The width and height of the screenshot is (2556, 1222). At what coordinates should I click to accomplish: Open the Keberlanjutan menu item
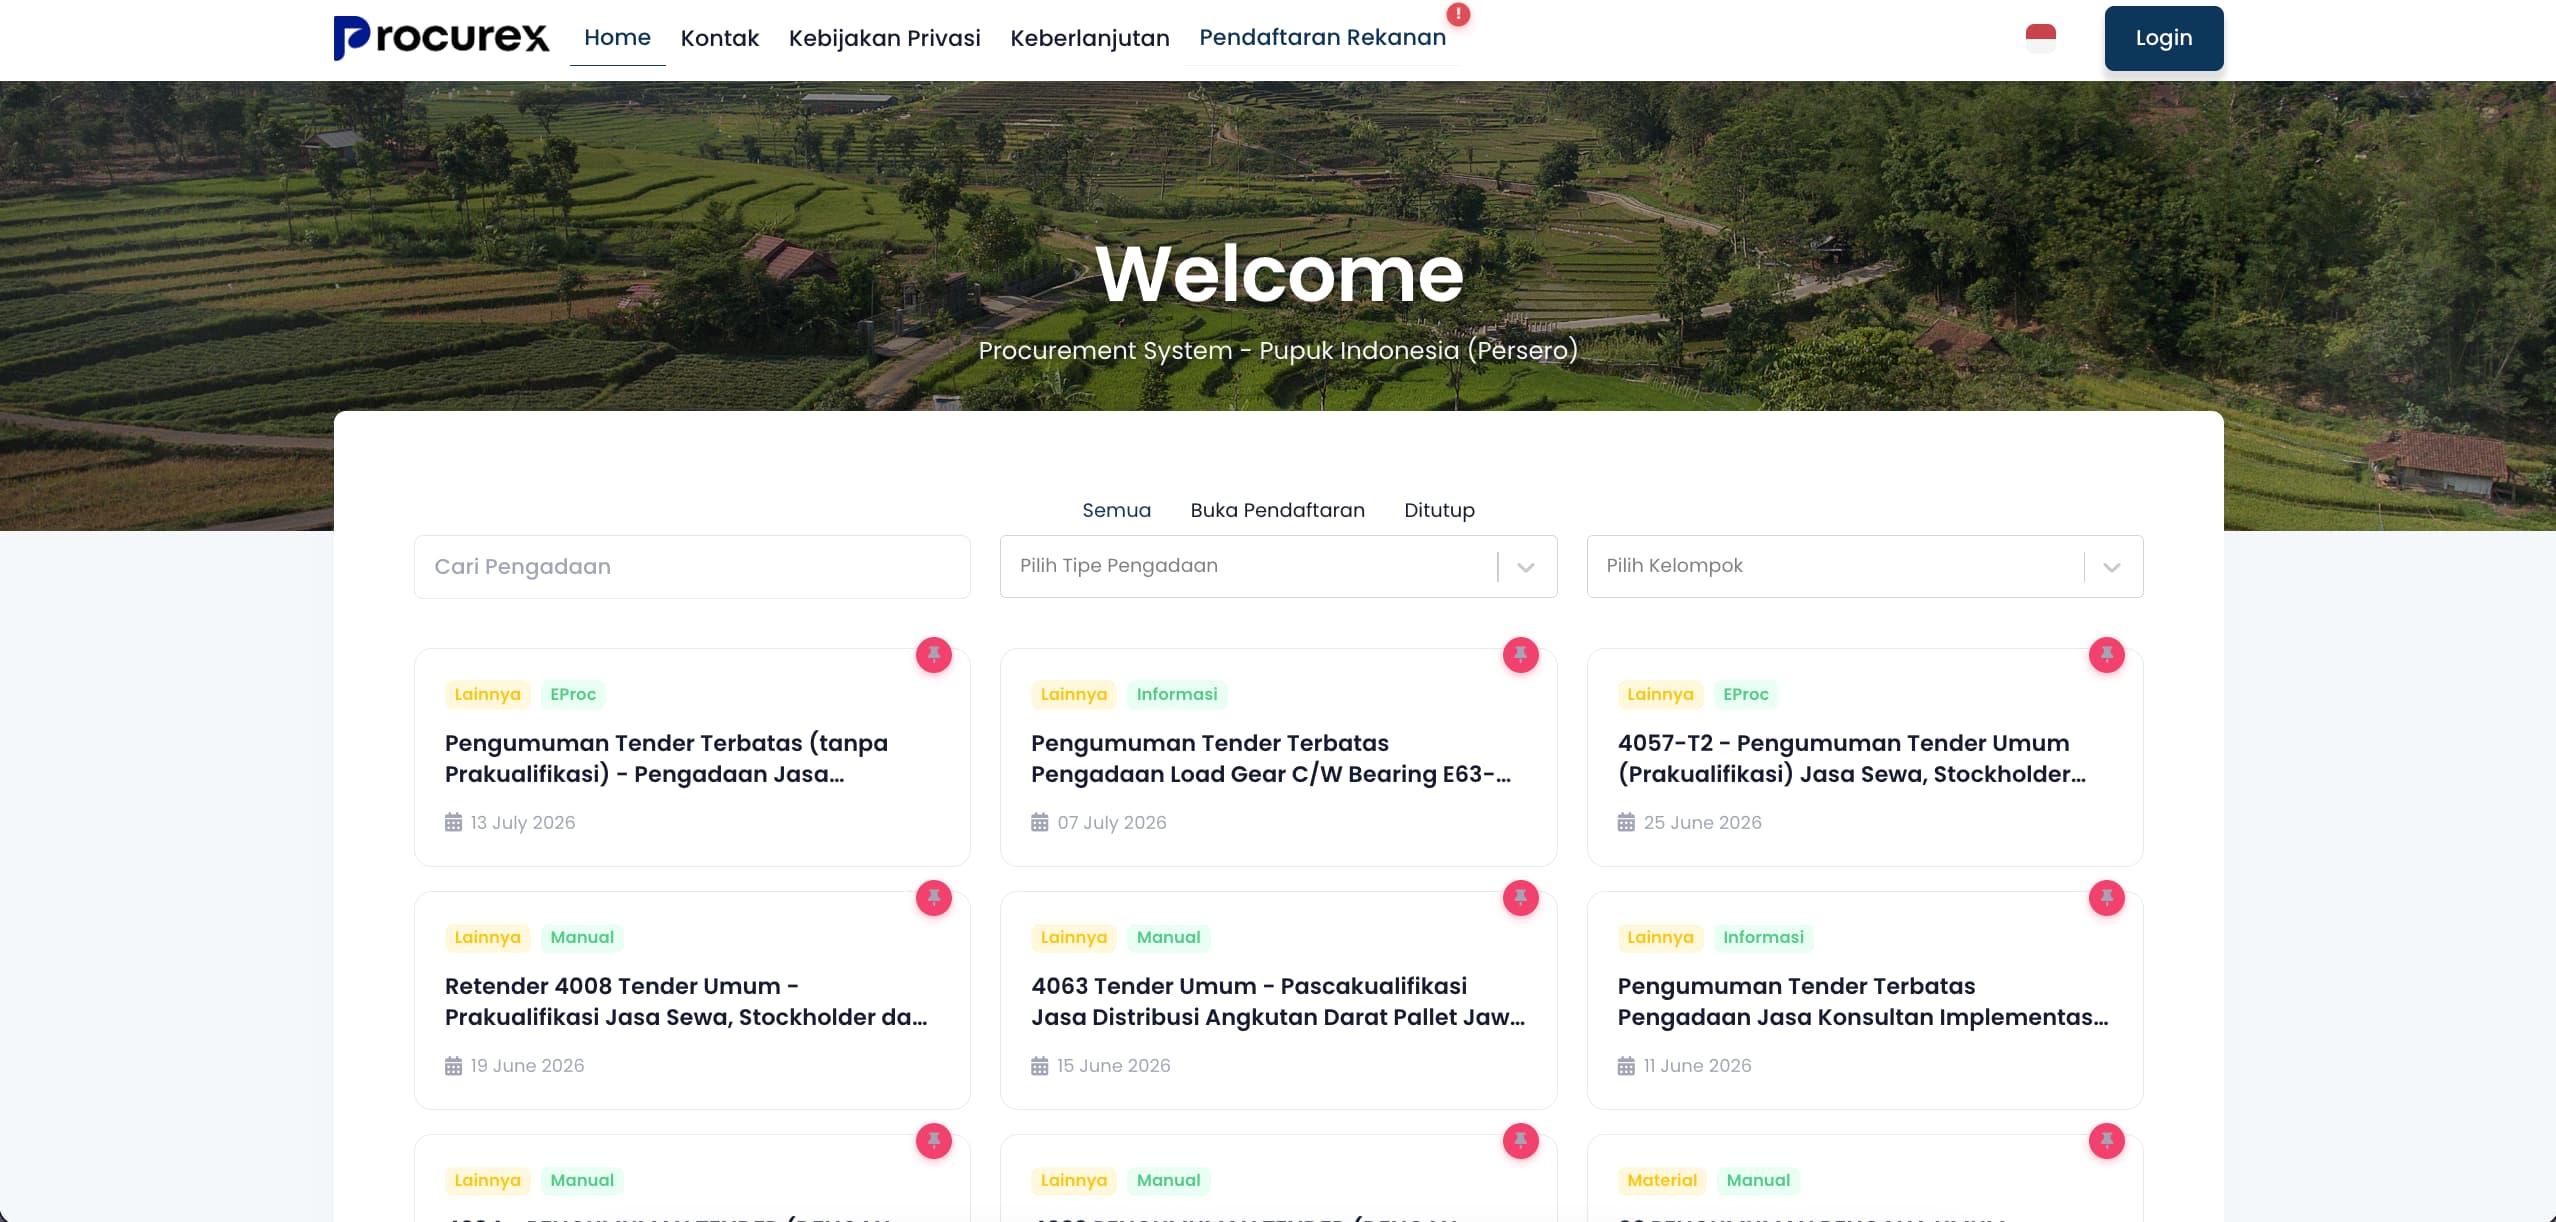[1089, 38]
